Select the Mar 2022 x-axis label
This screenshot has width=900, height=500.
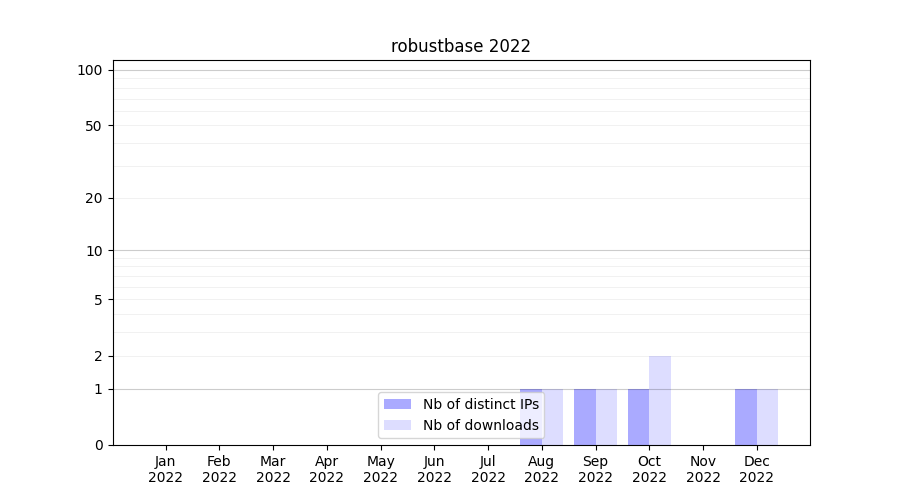tap(273, 469)
